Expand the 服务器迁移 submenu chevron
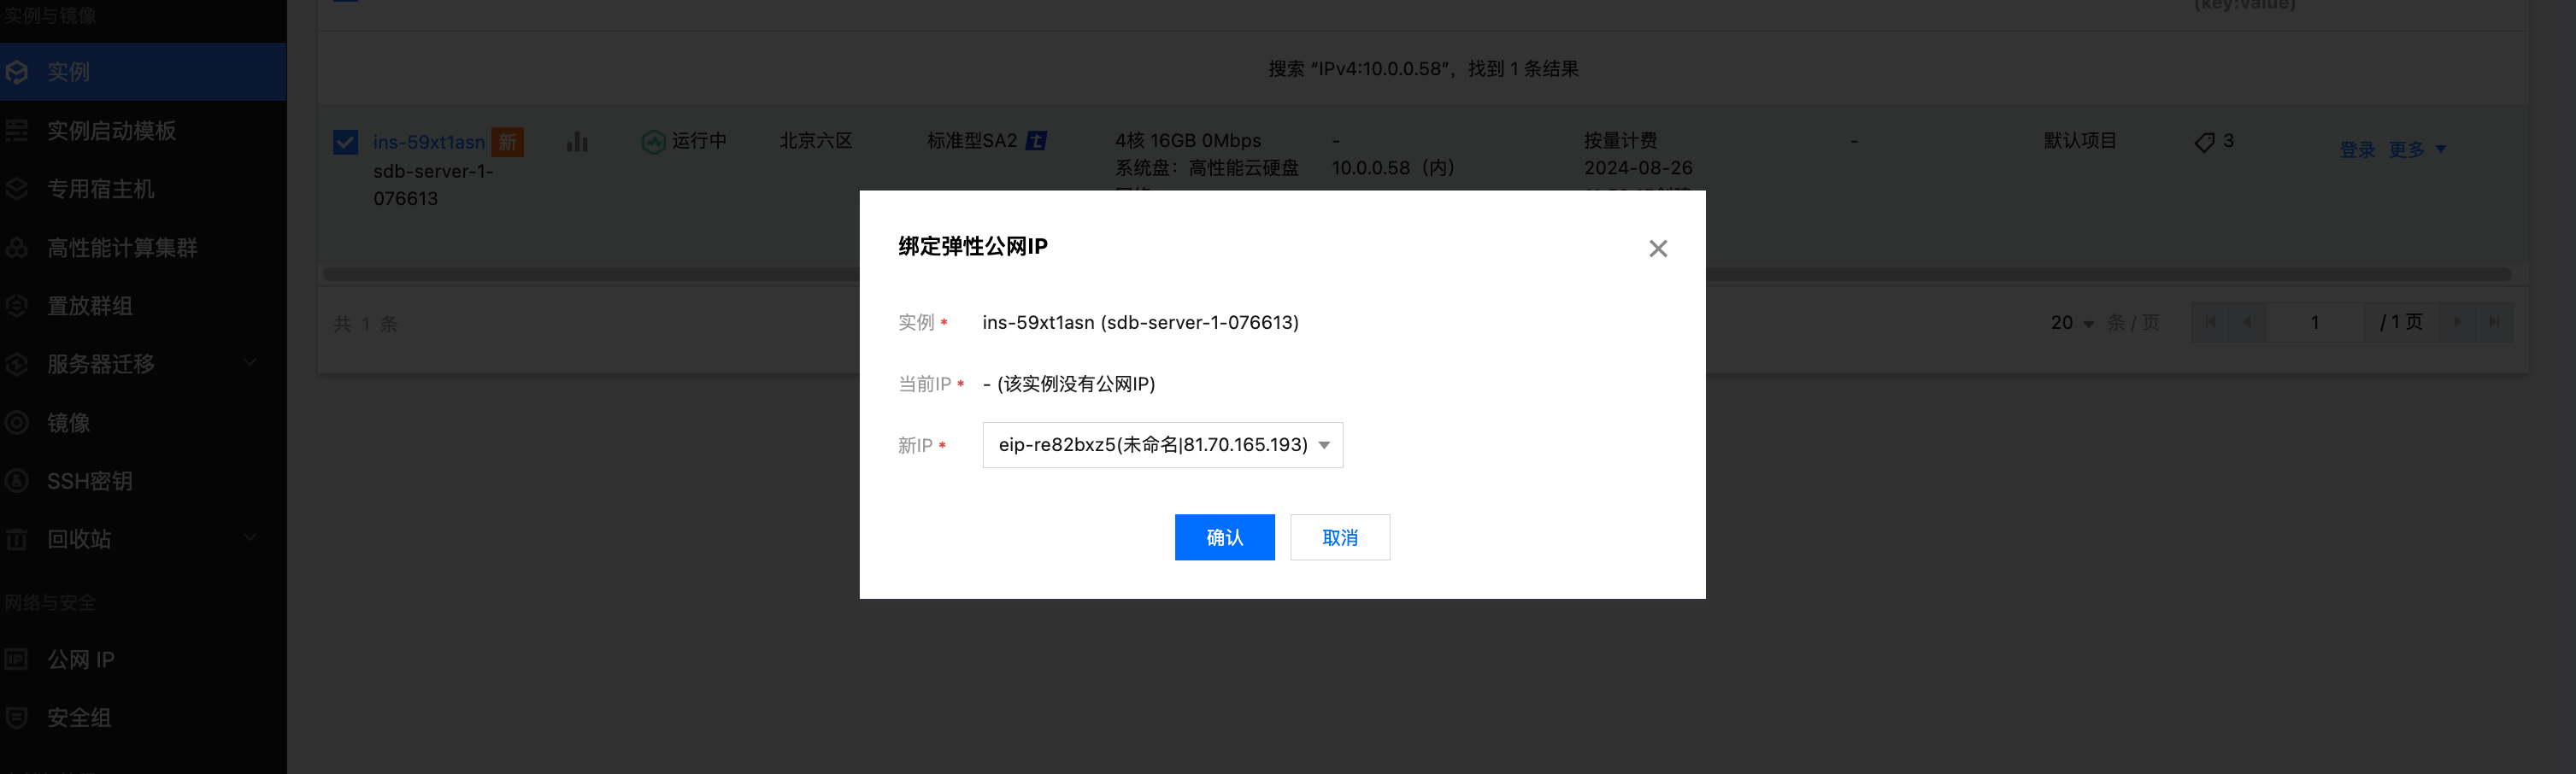Image resolution: width=2576 pixels, height=774 pixels. [x=250, y=363]
